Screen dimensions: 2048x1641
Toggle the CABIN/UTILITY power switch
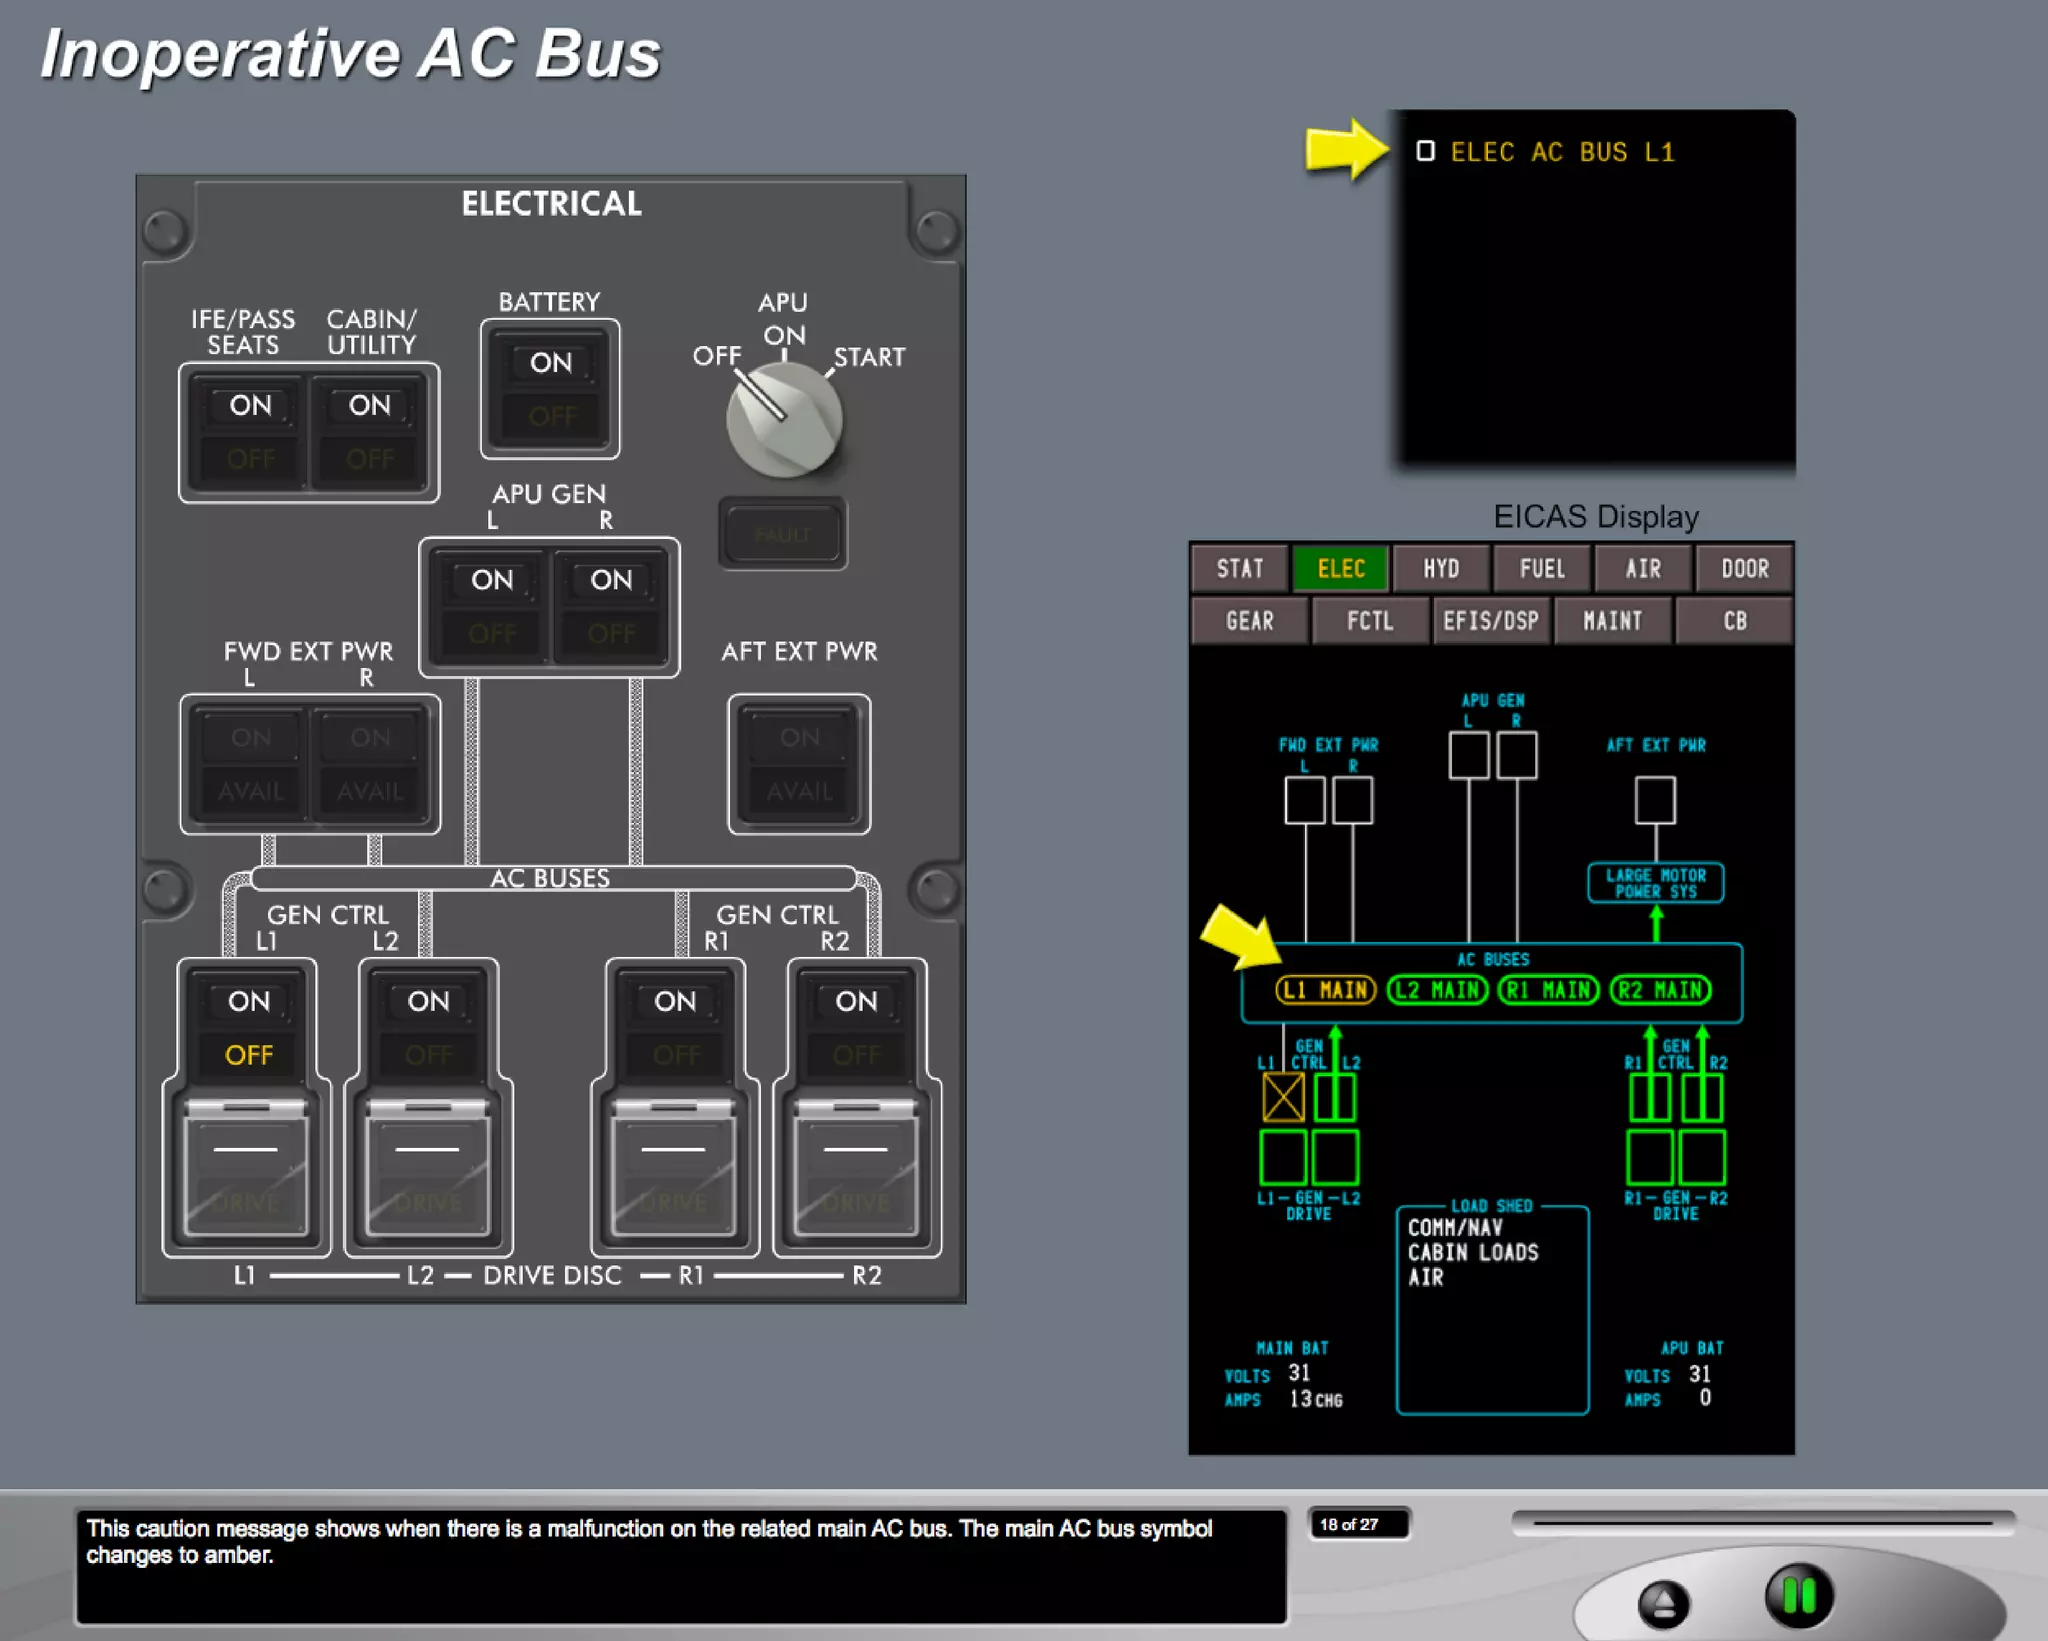click(369, 432)
